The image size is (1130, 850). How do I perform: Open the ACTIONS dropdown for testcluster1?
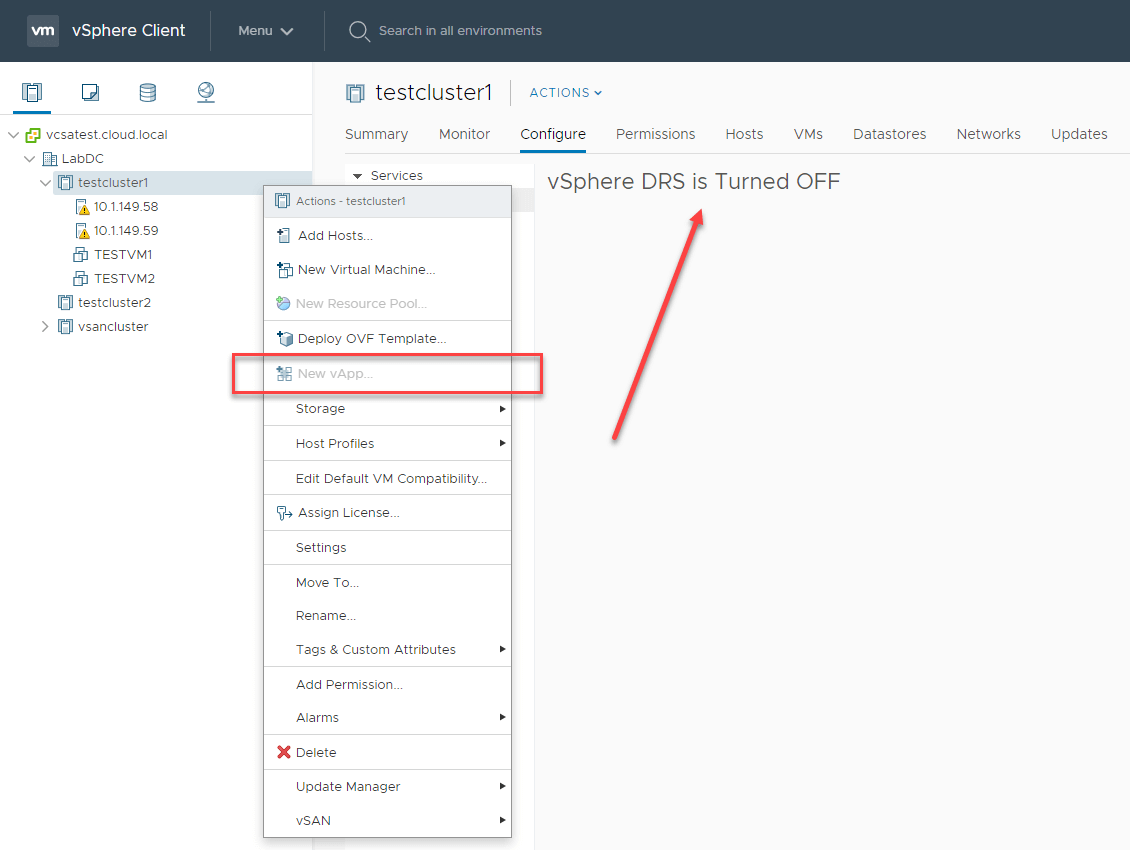point(566,93)
